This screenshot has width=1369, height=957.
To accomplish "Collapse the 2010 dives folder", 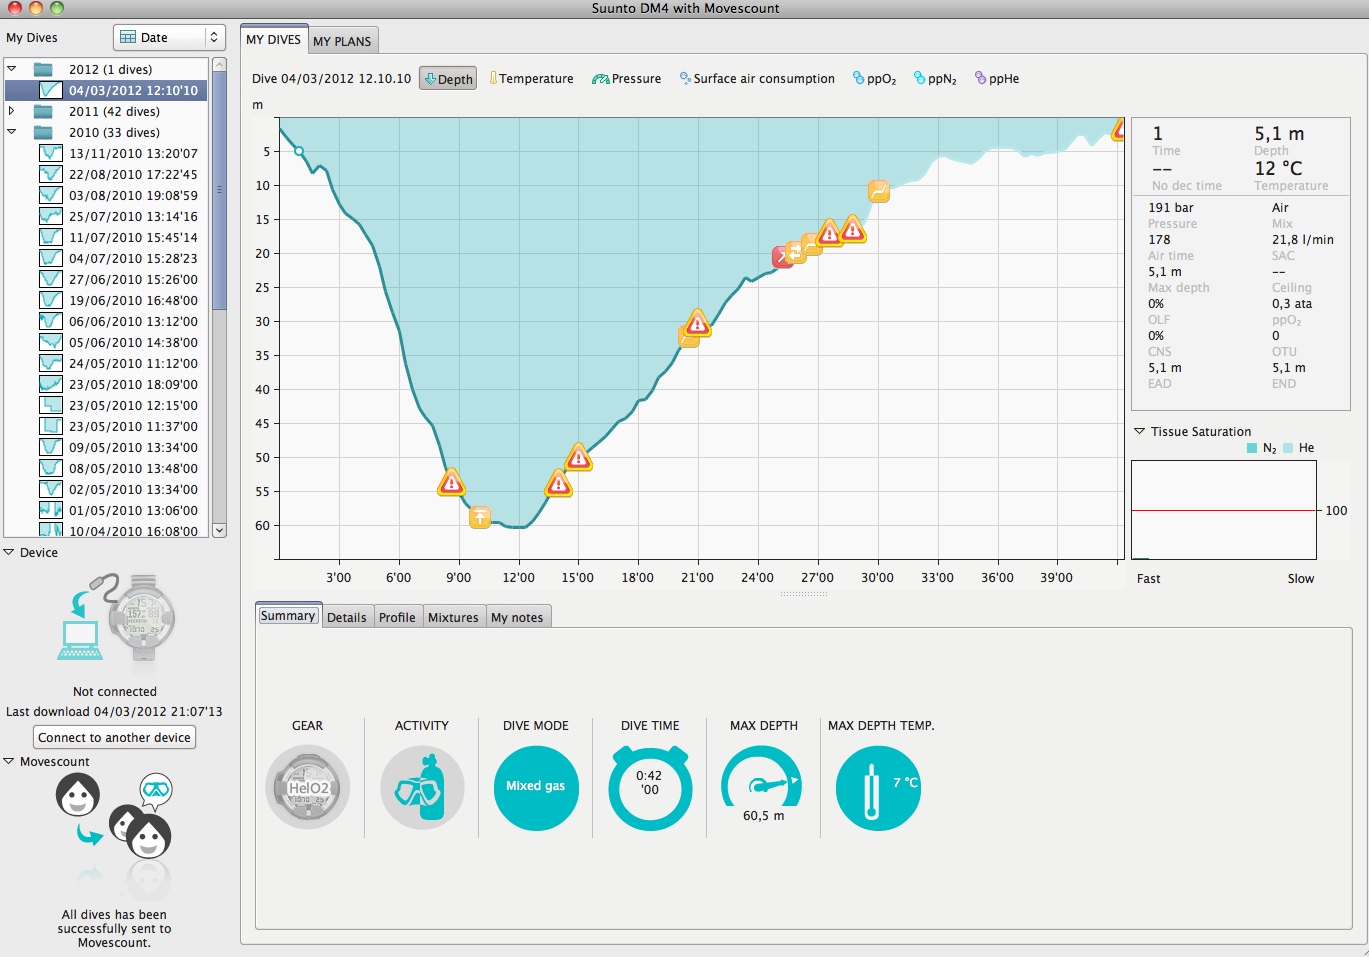I will click(12, 132).
